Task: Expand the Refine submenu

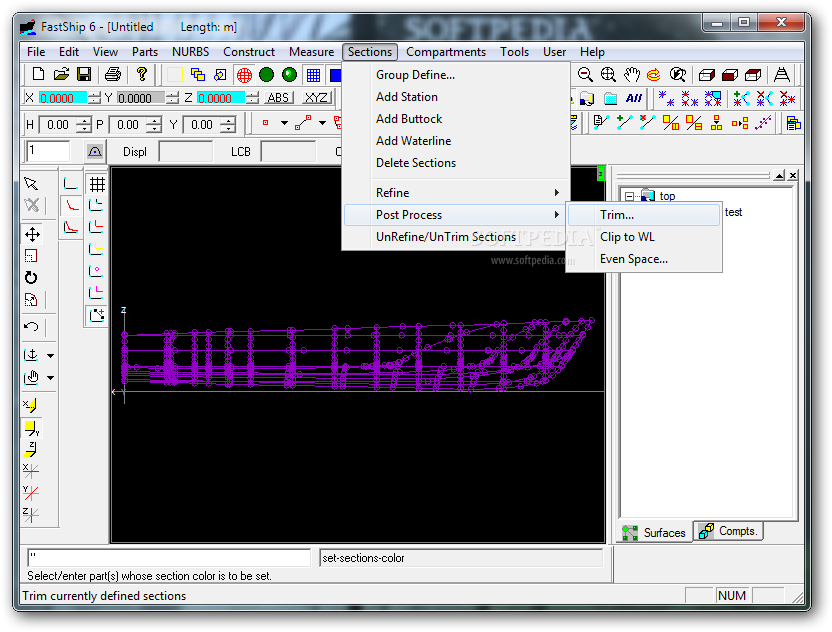Action: coord(455,193)
